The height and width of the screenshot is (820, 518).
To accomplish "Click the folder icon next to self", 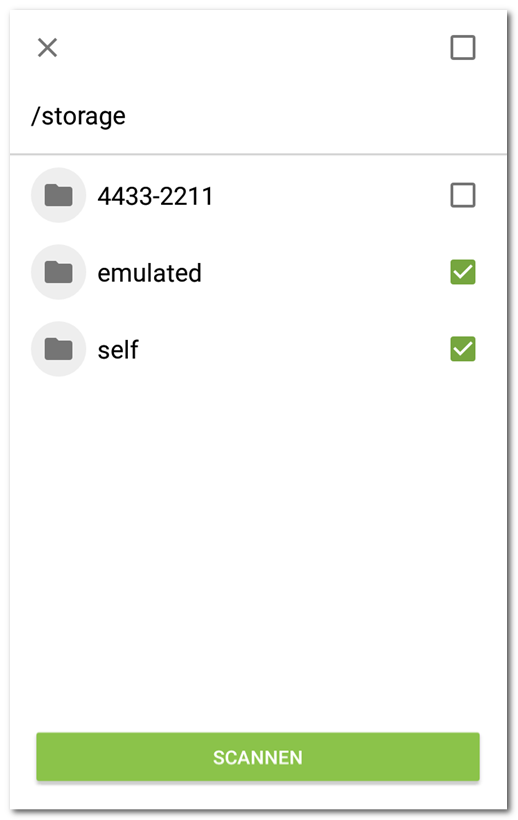I will 59,349.
